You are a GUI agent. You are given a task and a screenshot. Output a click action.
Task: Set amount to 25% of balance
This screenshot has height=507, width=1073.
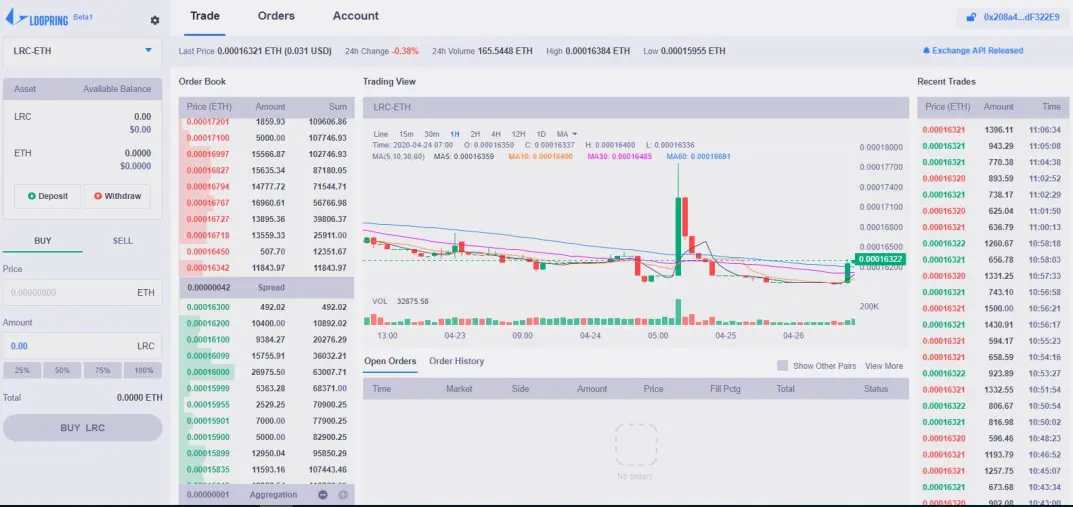(x=23, y=370)
